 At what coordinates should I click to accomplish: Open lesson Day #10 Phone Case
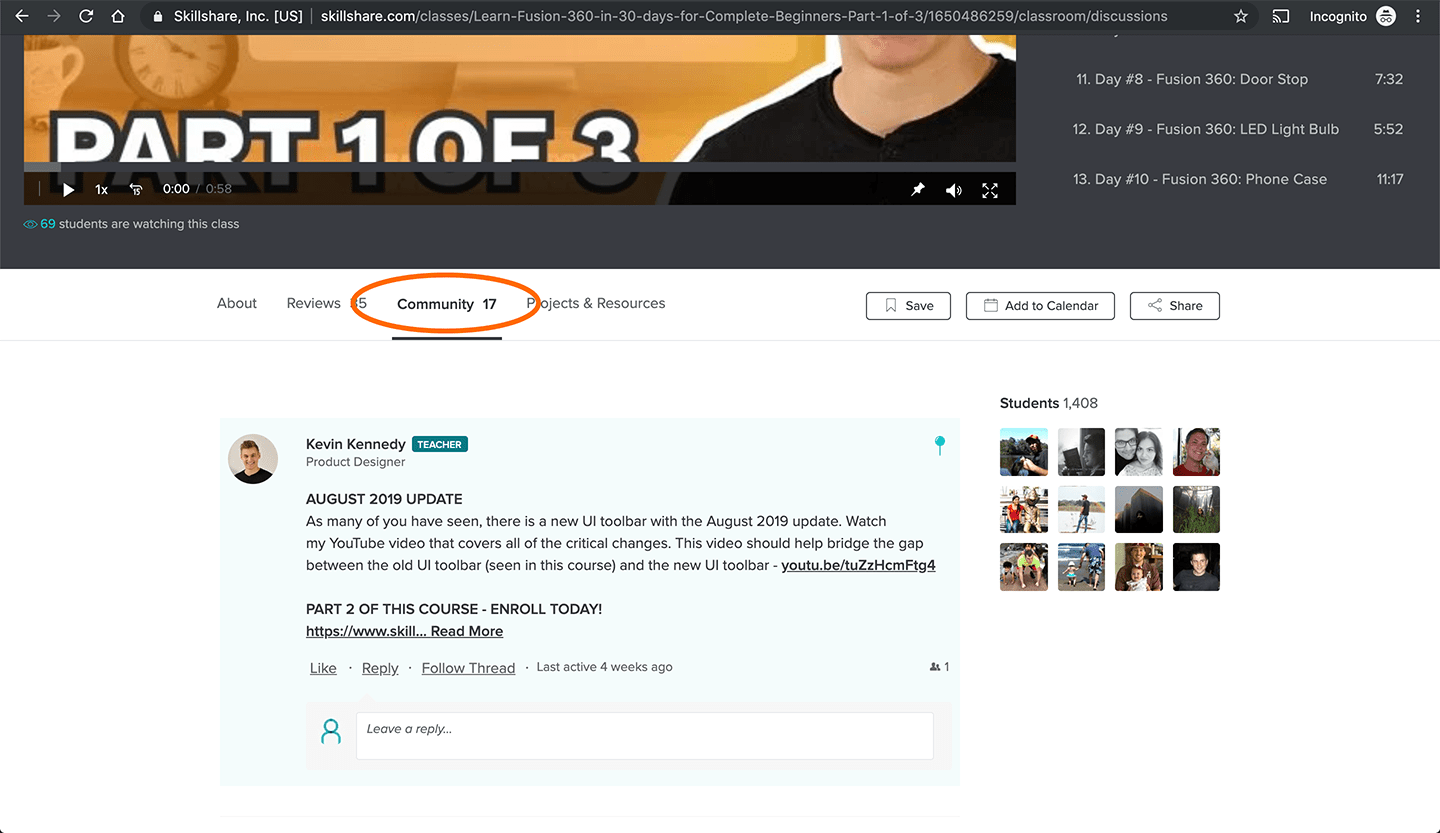(x=1238, y=179)
